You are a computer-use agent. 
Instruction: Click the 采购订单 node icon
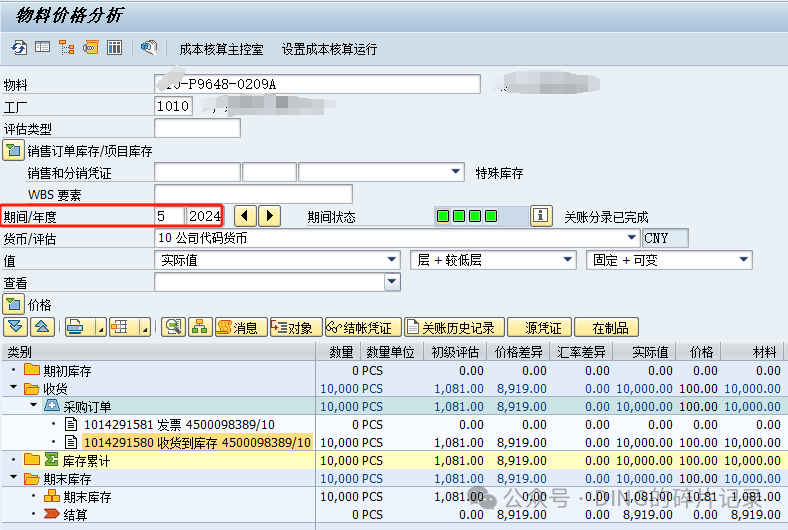click(52, 406)
